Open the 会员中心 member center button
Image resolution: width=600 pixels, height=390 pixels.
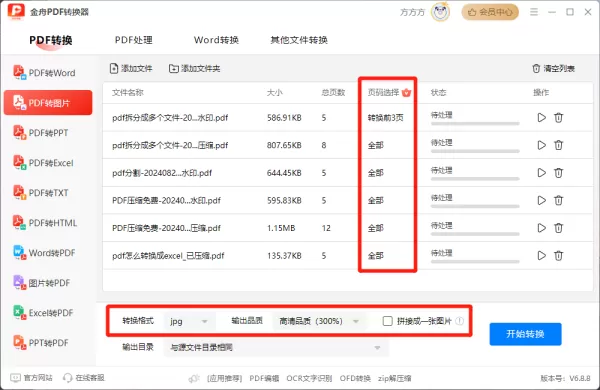[490, 12]
